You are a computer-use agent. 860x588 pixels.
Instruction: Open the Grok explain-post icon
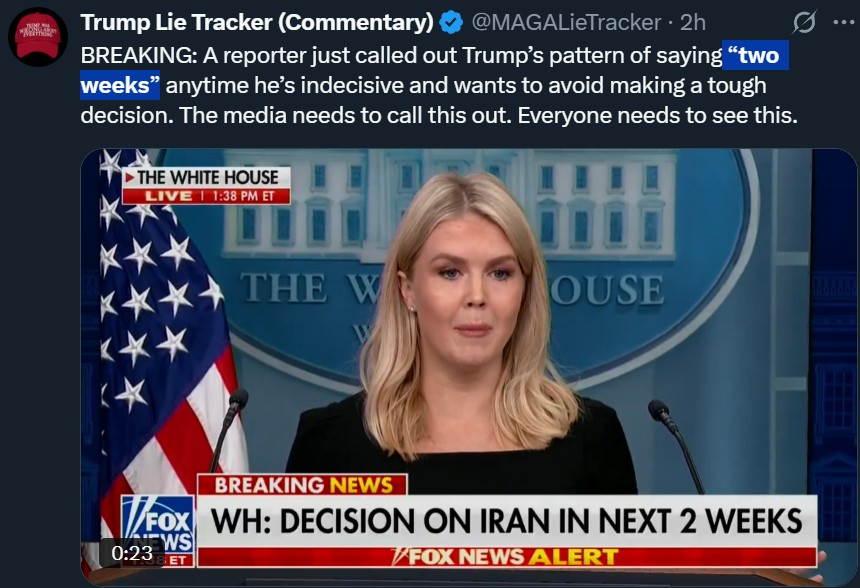click(805, 22)
